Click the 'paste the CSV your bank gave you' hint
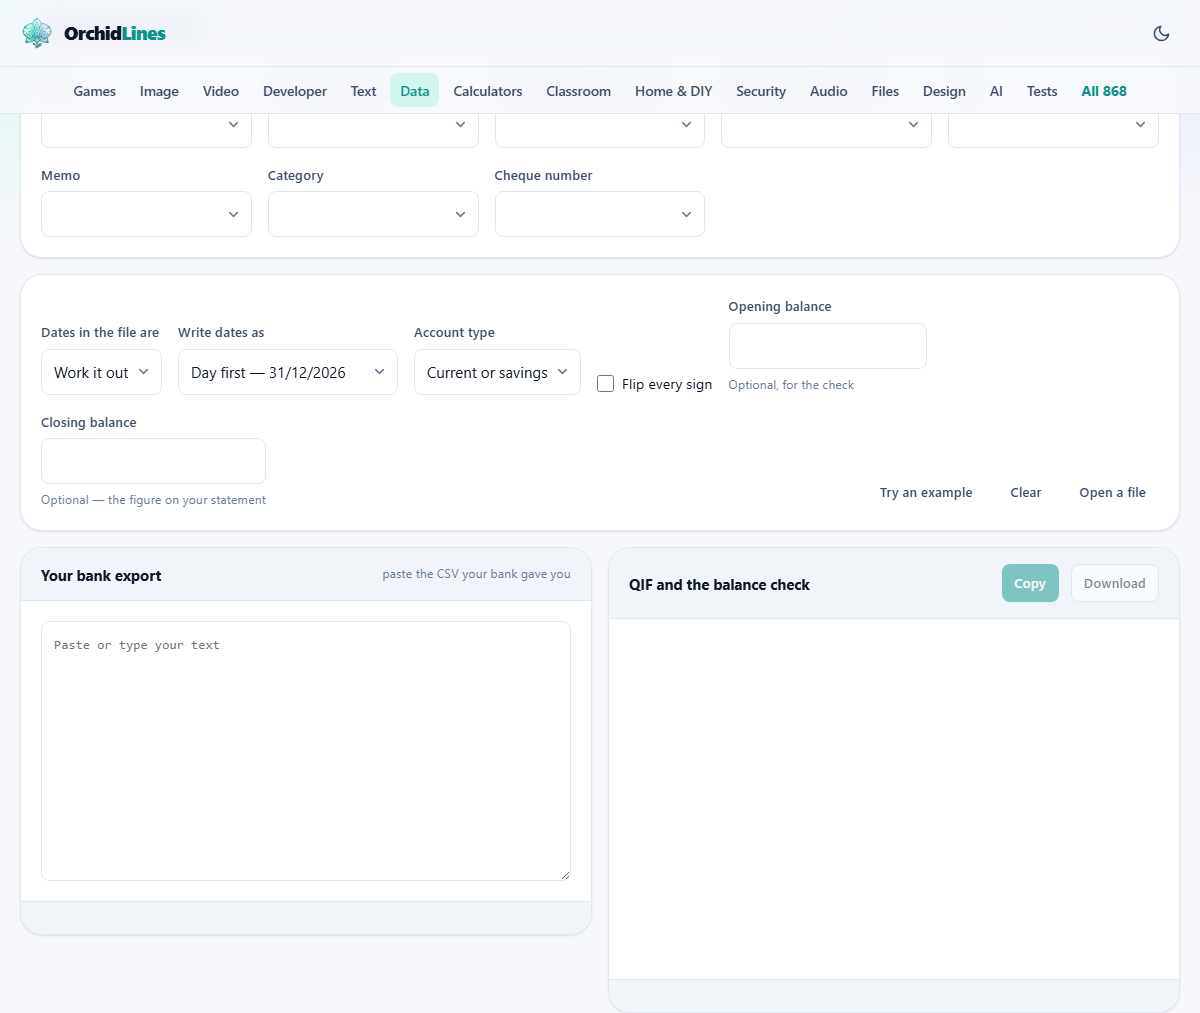The height and width of the screenshot is (1013, 1200). coord(477,574)
